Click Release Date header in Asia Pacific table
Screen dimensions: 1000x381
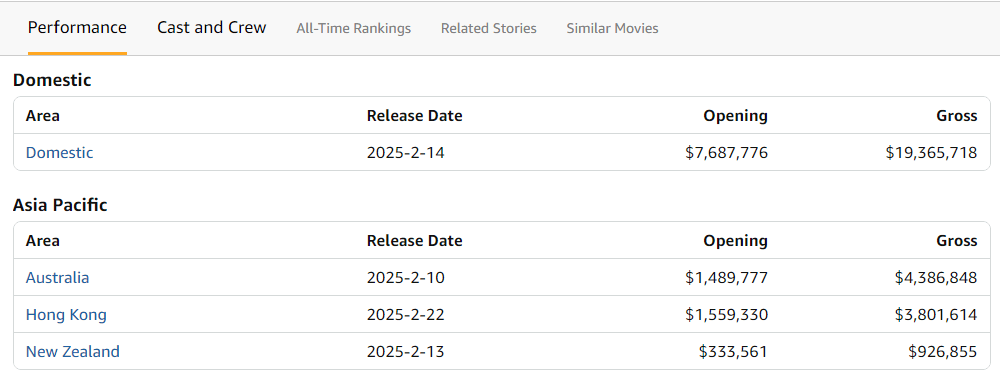415,241
